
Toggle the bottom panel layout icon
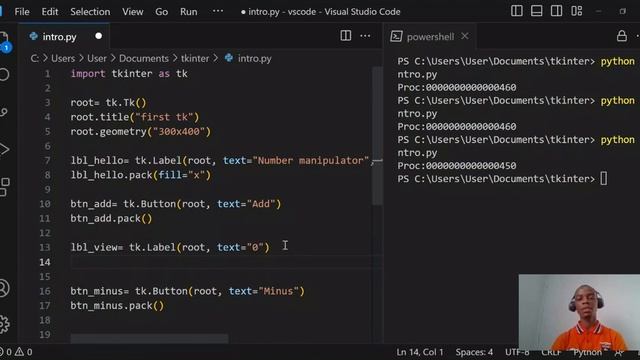[537, 11]
